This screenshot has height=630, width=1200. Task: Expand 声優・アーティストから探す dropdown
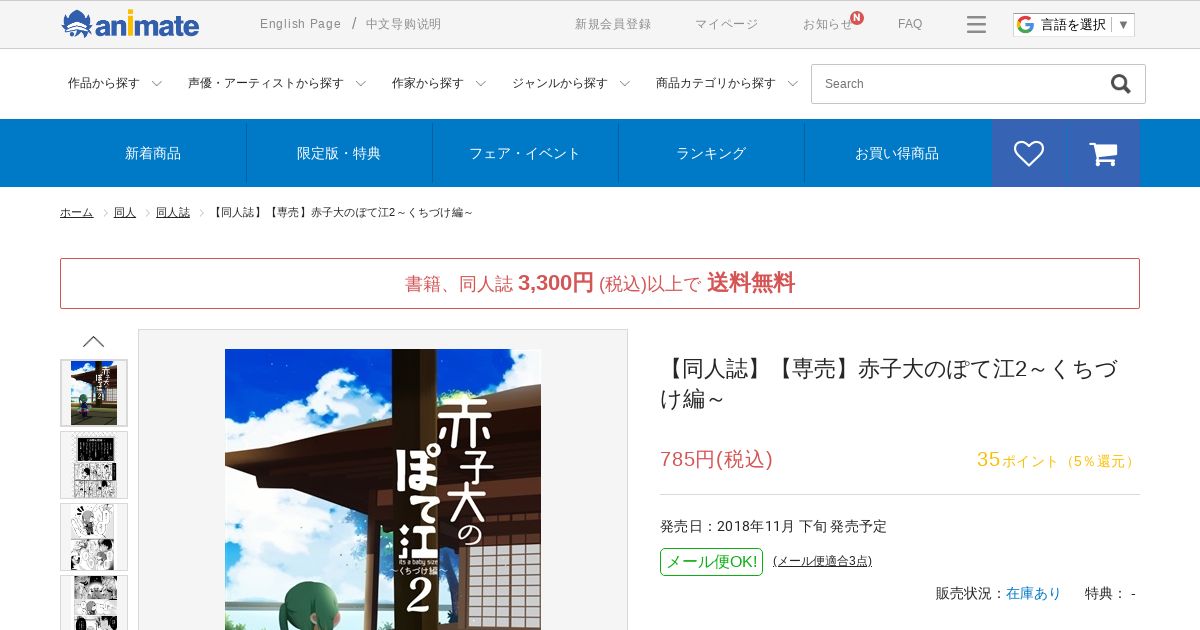pyautogui.click(x=277, y=84)
